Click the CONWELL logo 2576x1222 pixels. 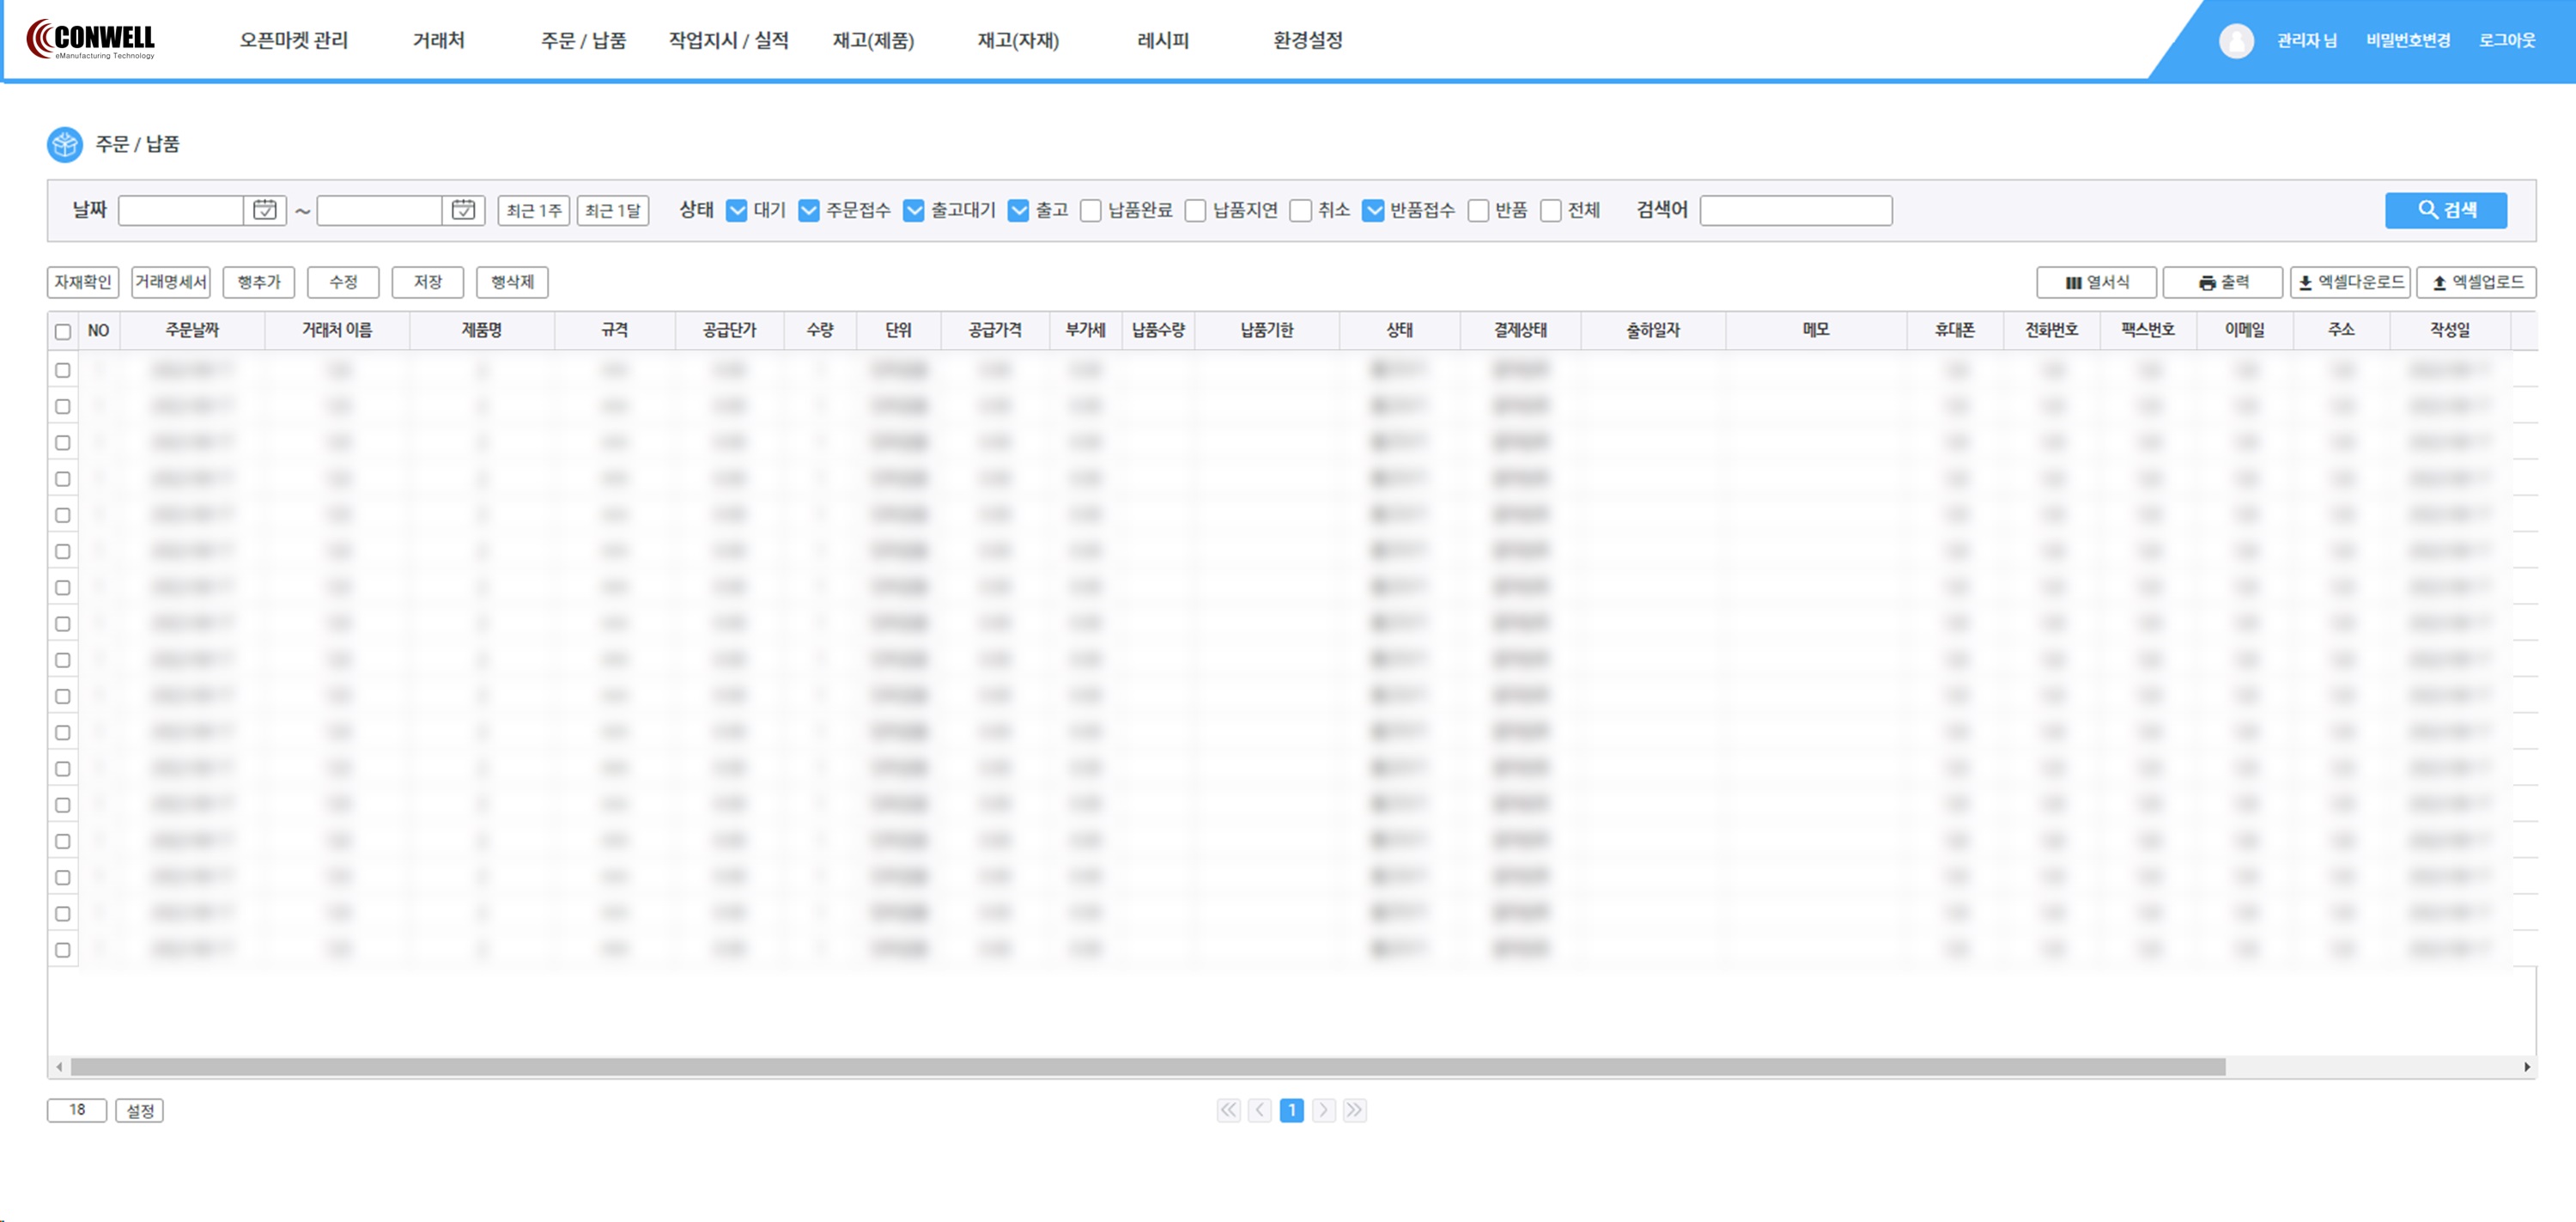(x=91, y=40)
